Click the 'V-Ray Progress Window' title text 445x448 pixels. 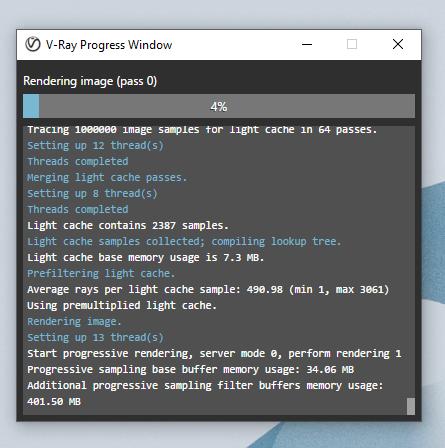[x=109, y=45]
